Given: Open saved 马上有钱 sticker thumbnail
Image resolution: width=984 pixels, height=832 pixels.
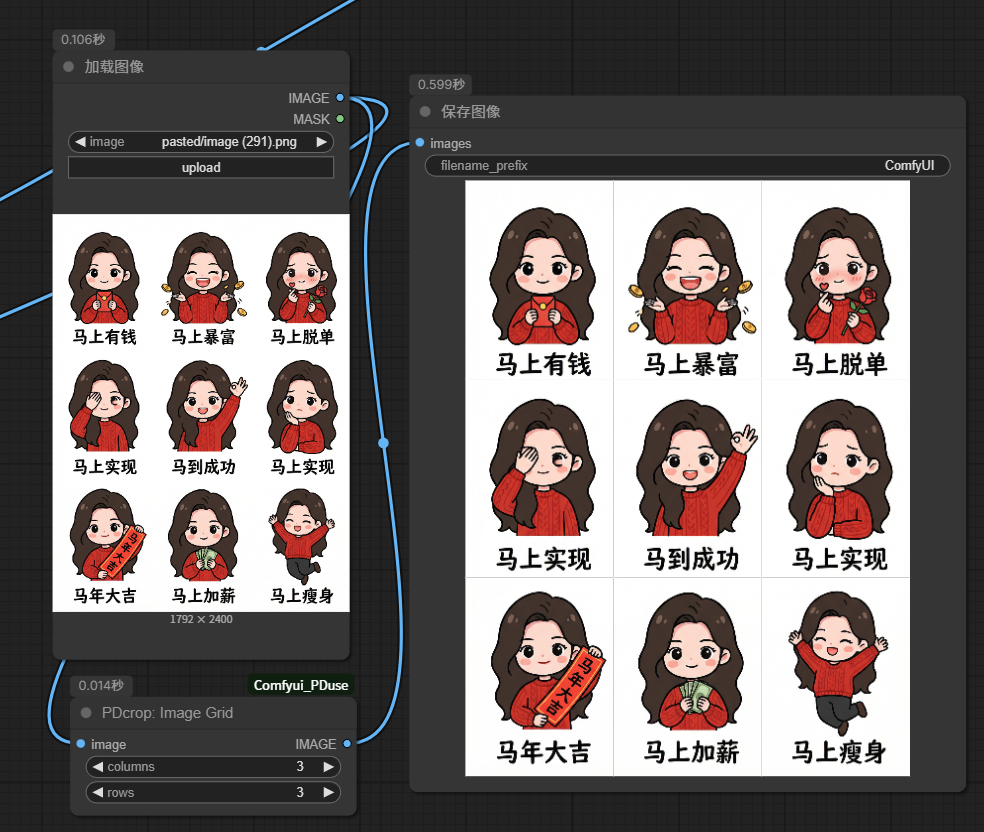Looking at the screenshot, I should [539, 280].
